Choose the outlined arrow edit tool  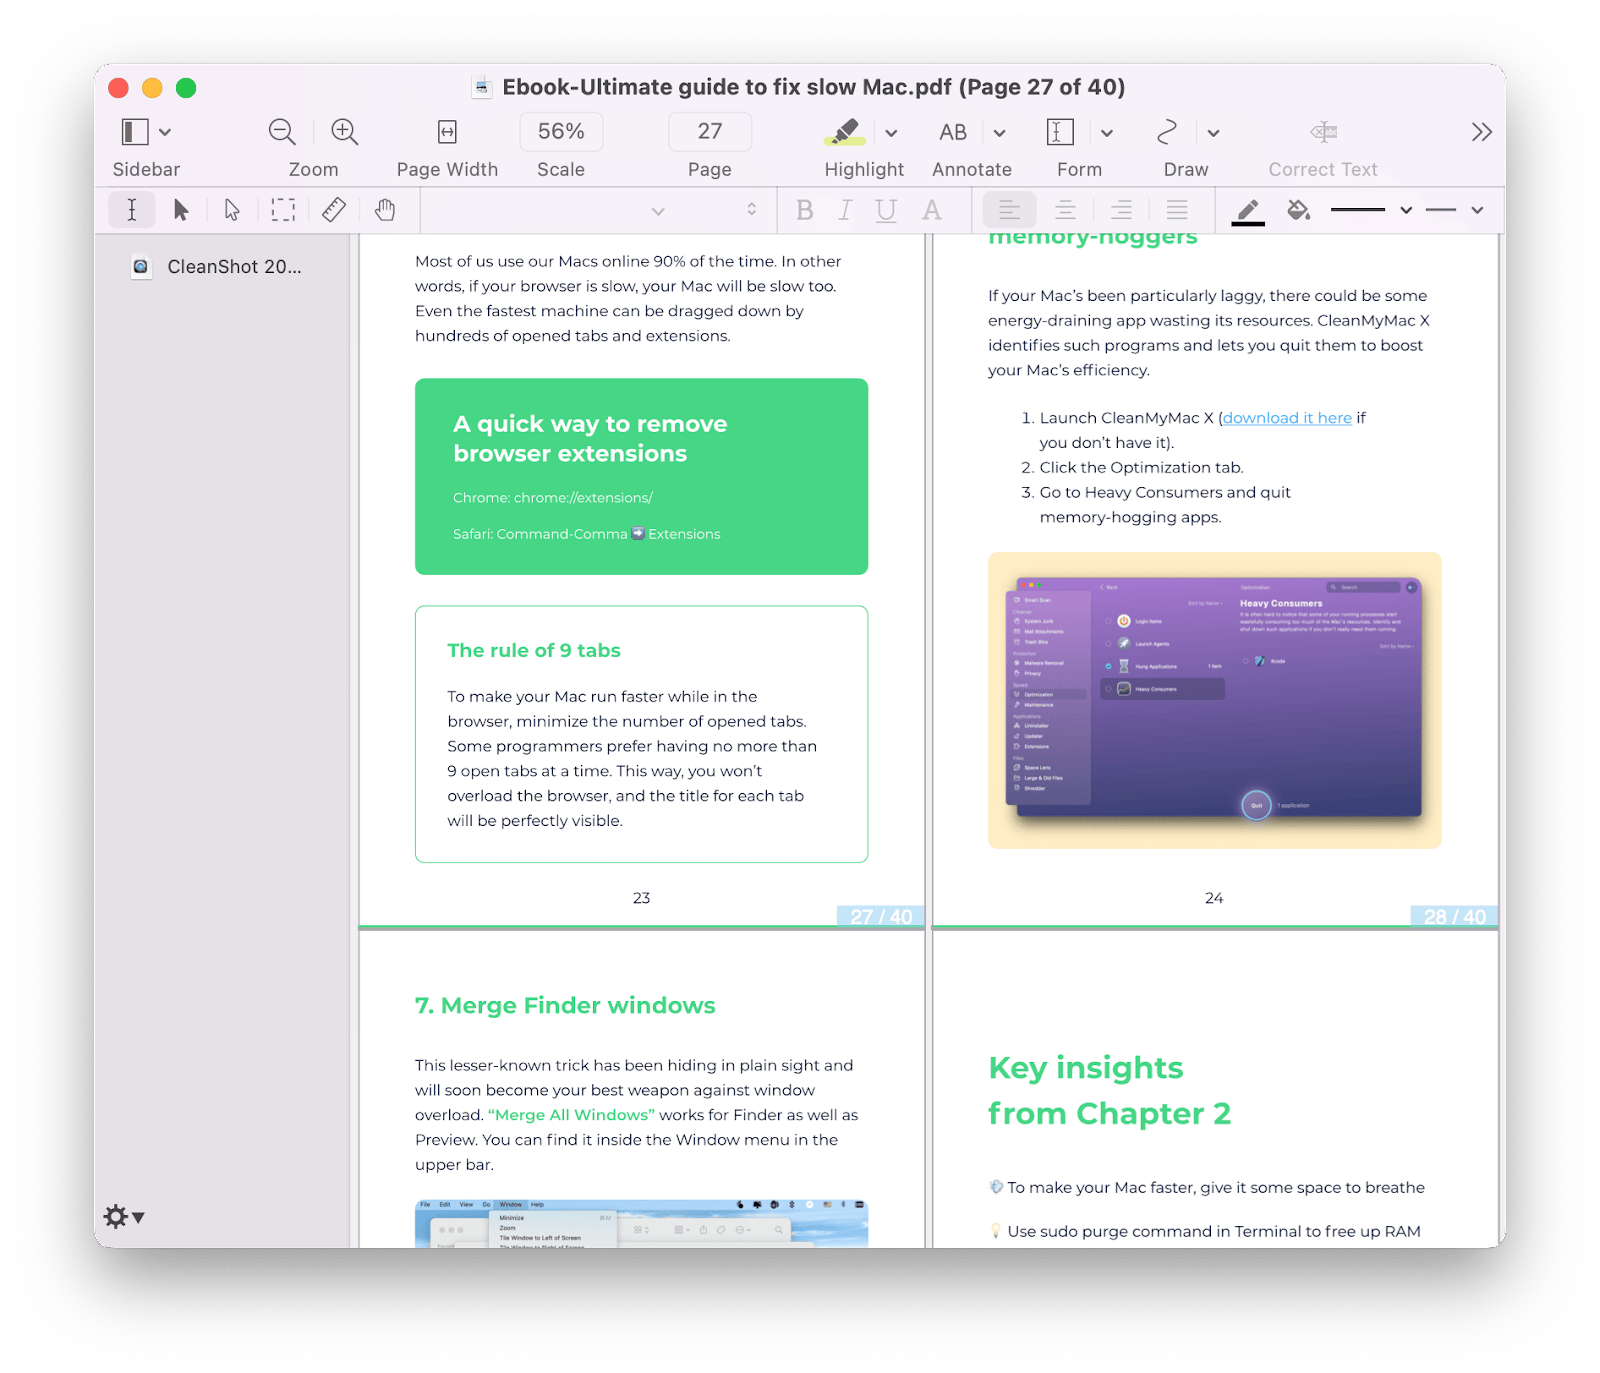coord(232,210)
